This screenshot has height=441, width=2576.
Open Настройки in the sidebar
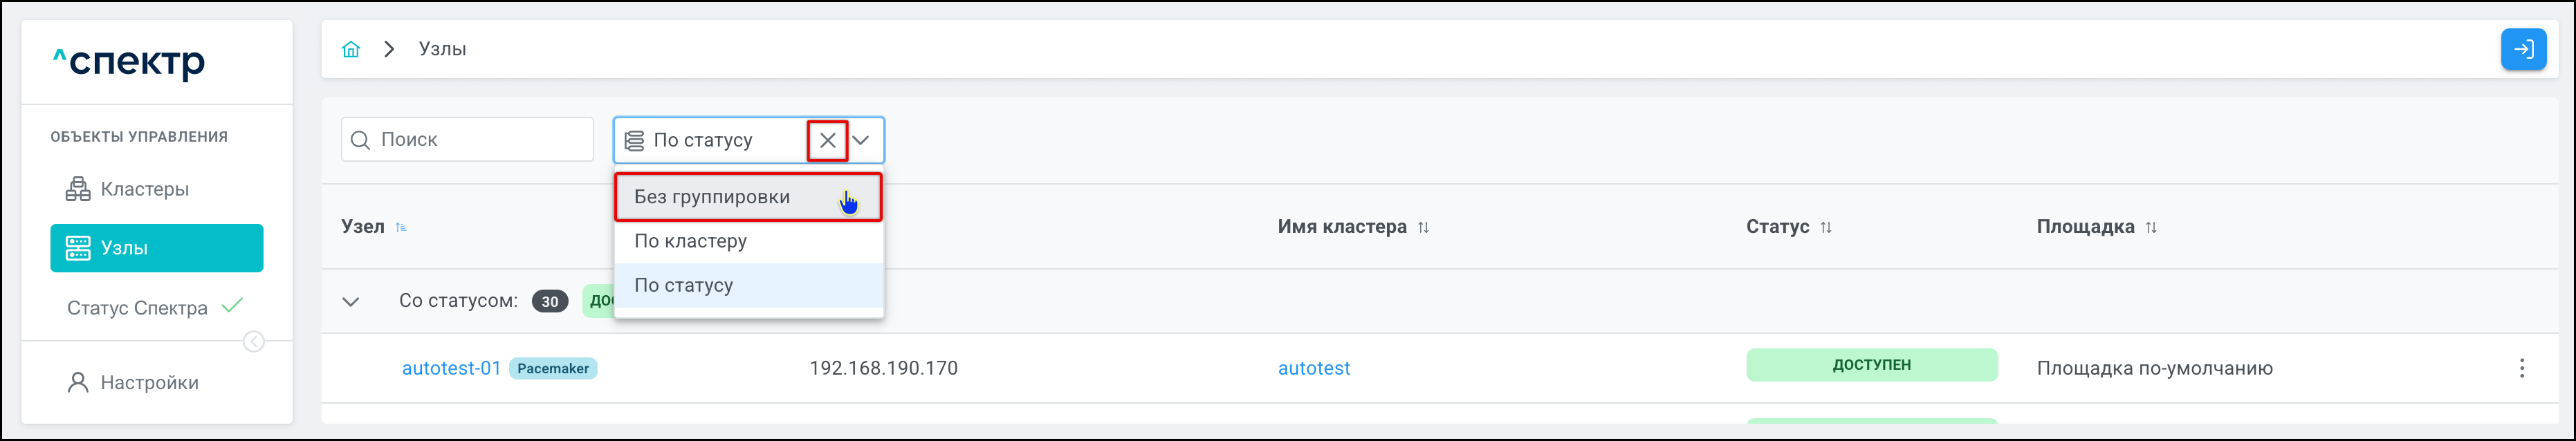149,383
